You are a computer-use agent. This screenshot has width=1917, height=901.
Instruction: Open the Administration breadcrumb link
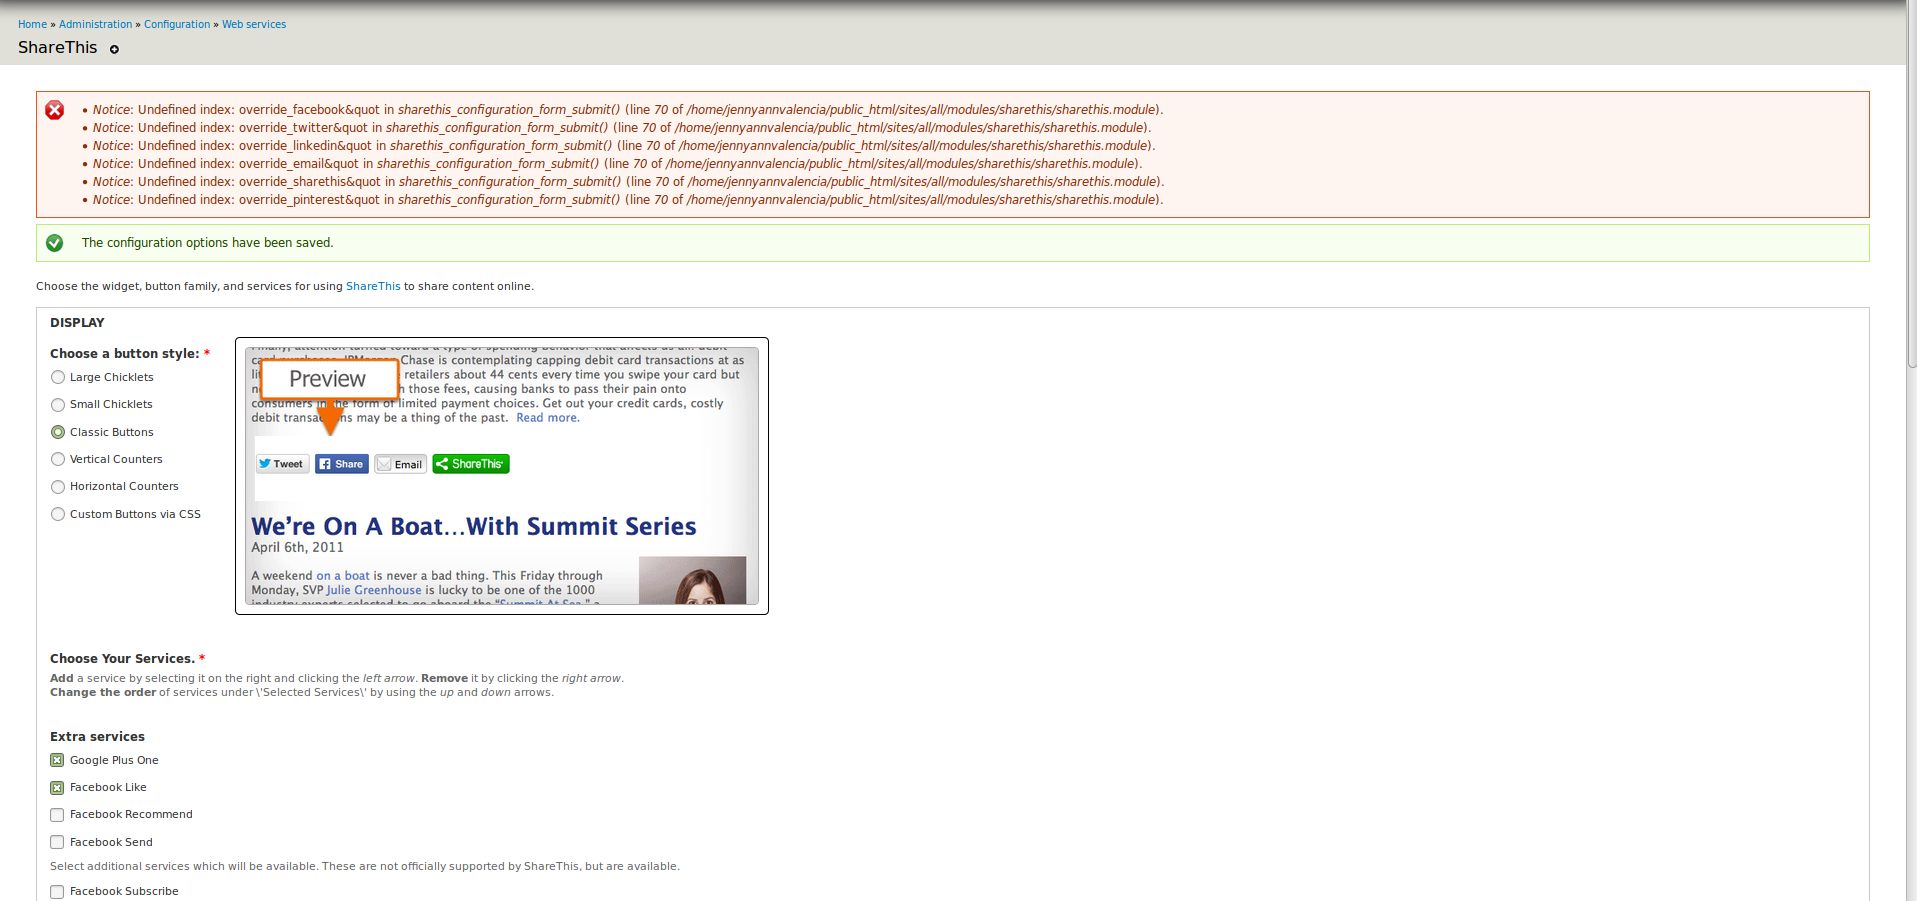(x=95, y=24)
